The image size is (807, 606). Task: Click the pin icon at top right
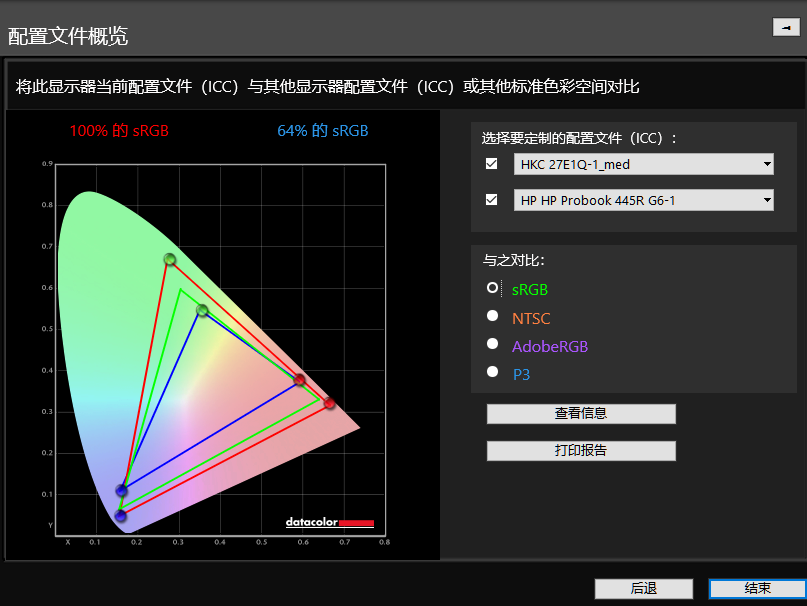786,27
